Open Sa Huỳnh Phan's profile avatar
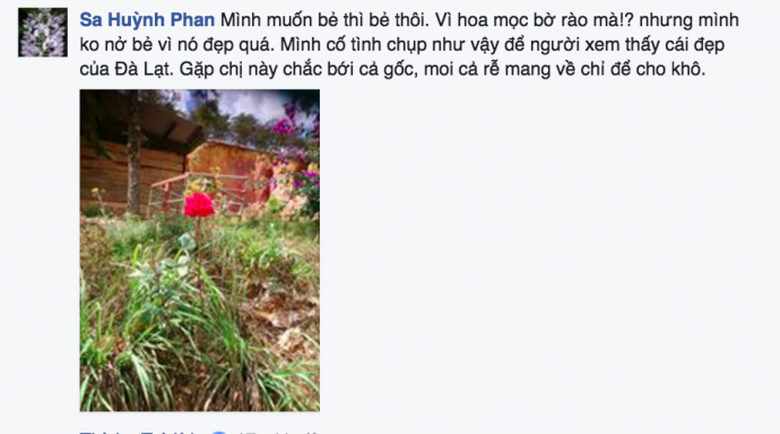Screen dimensions: 780x434 (x=43, y=32)
